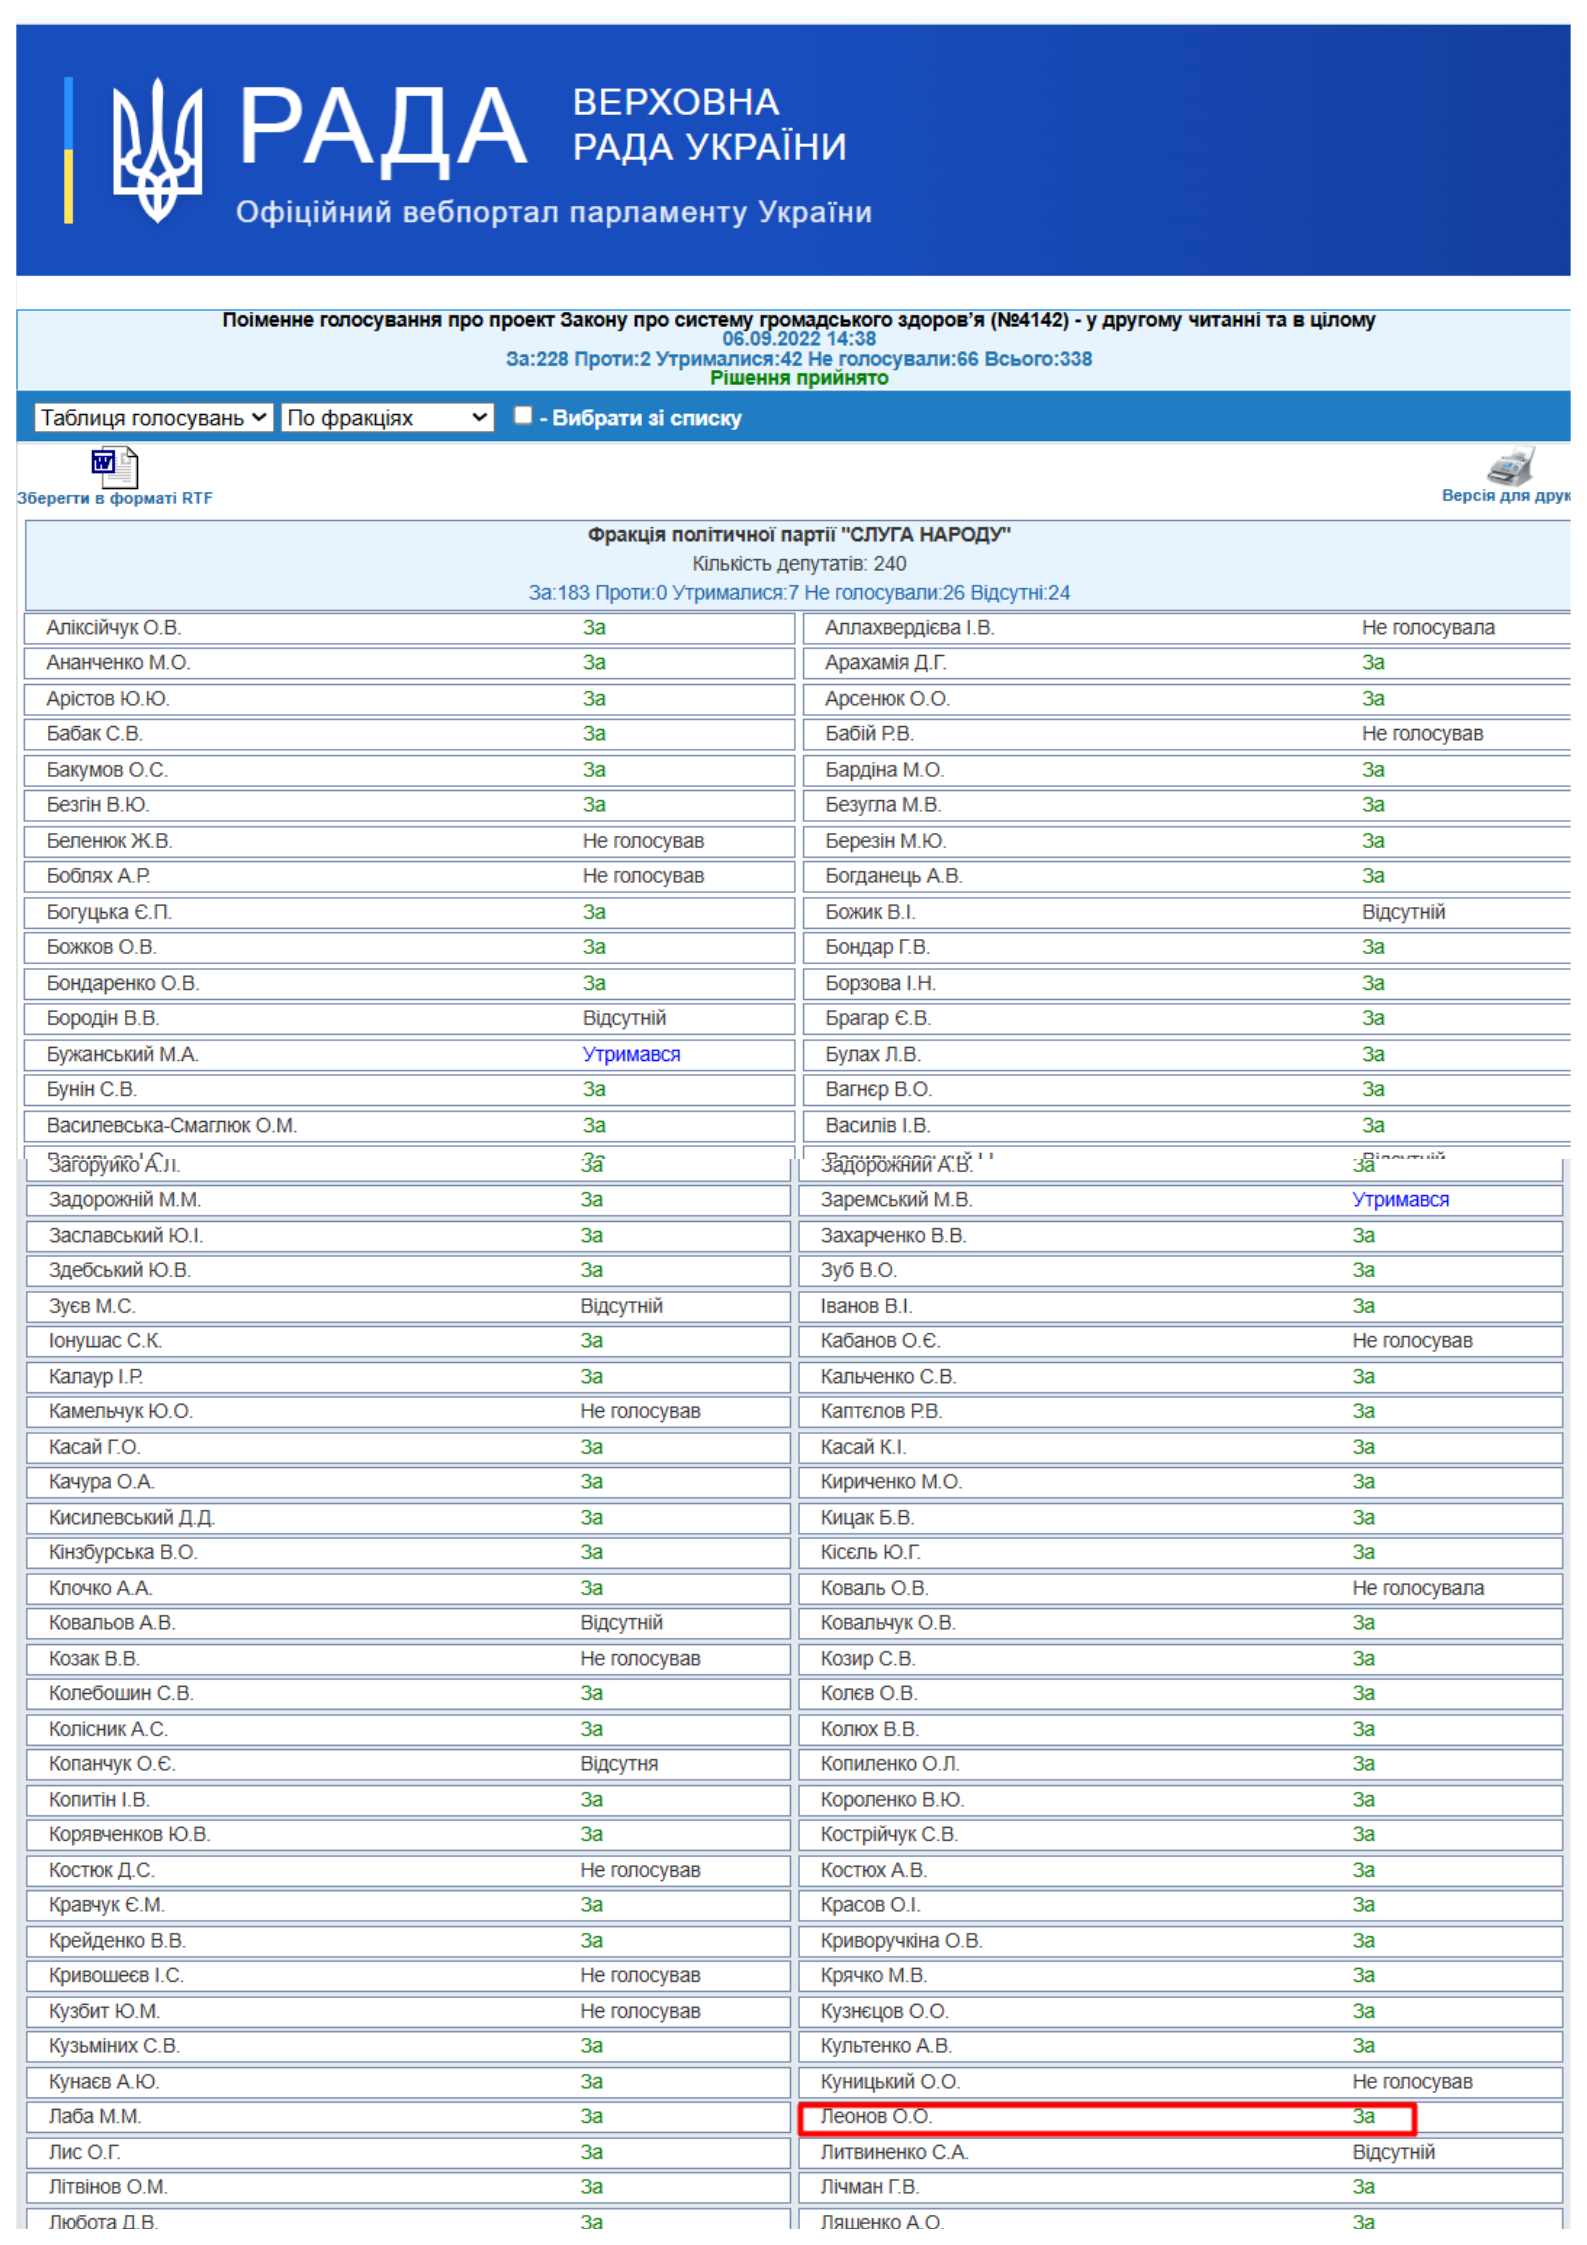This screenshot has height=2245, width=1587.
Task: Click 'Утримався' vote for Заремський М.В.
Action: point(1400,1199)
